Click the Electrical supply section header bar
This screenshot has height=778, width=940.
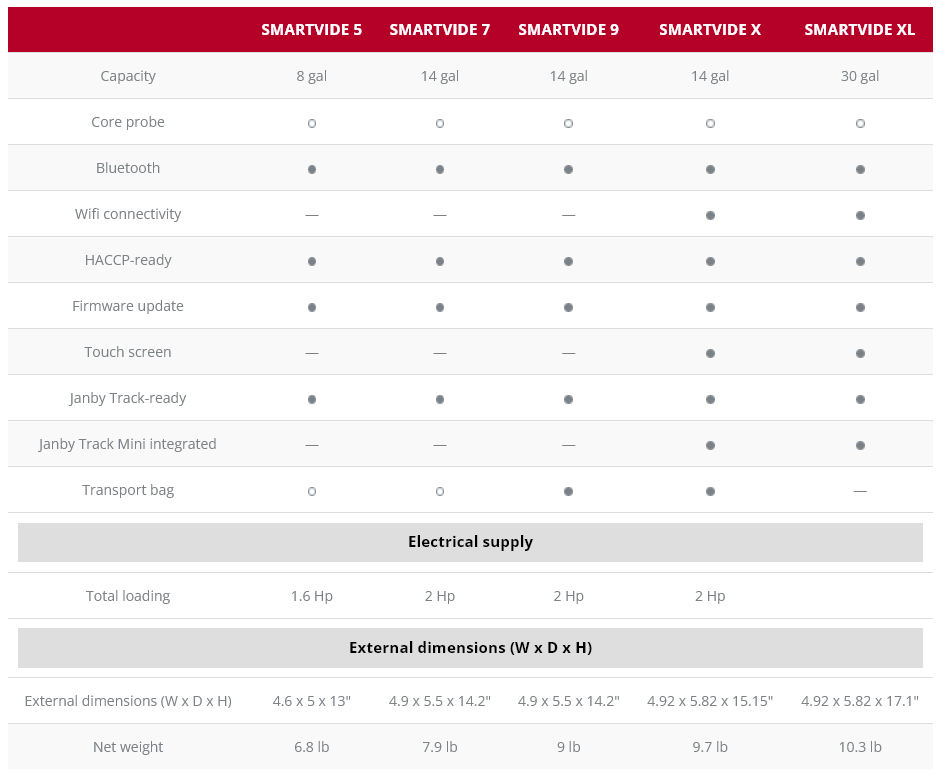point(470,542)
